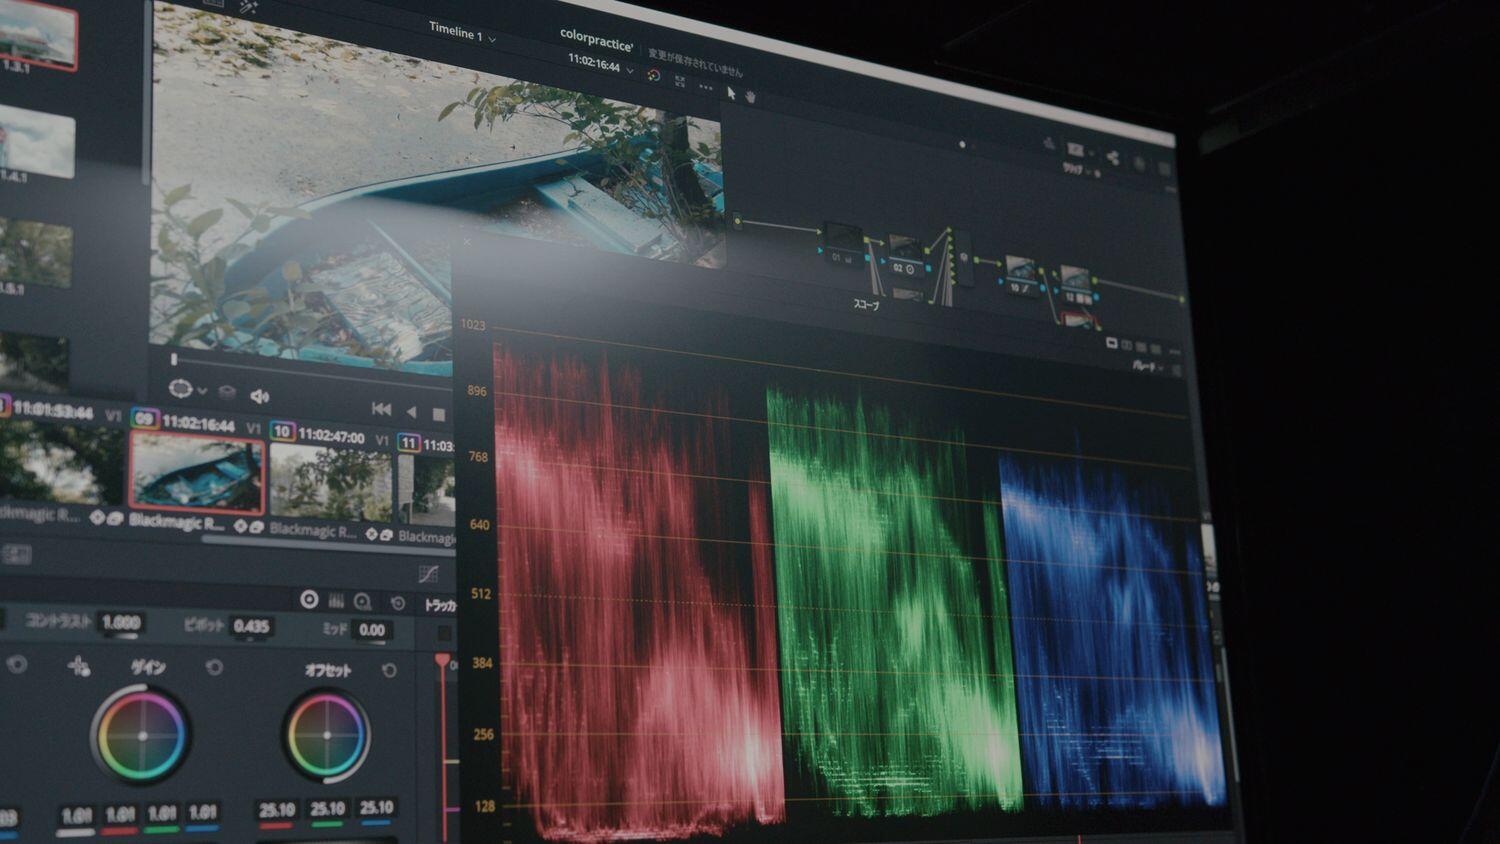Select the hand pan tool
The width and height of the screenshot is (1500, 844).
(751, 96)
